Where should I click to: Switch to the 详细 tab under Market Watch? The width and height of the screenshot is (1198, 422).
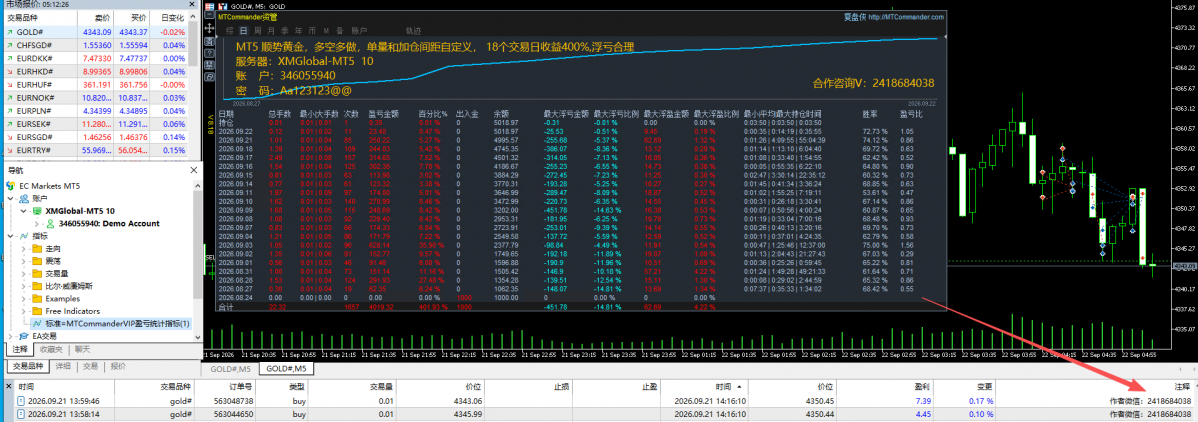coord(63,366)
